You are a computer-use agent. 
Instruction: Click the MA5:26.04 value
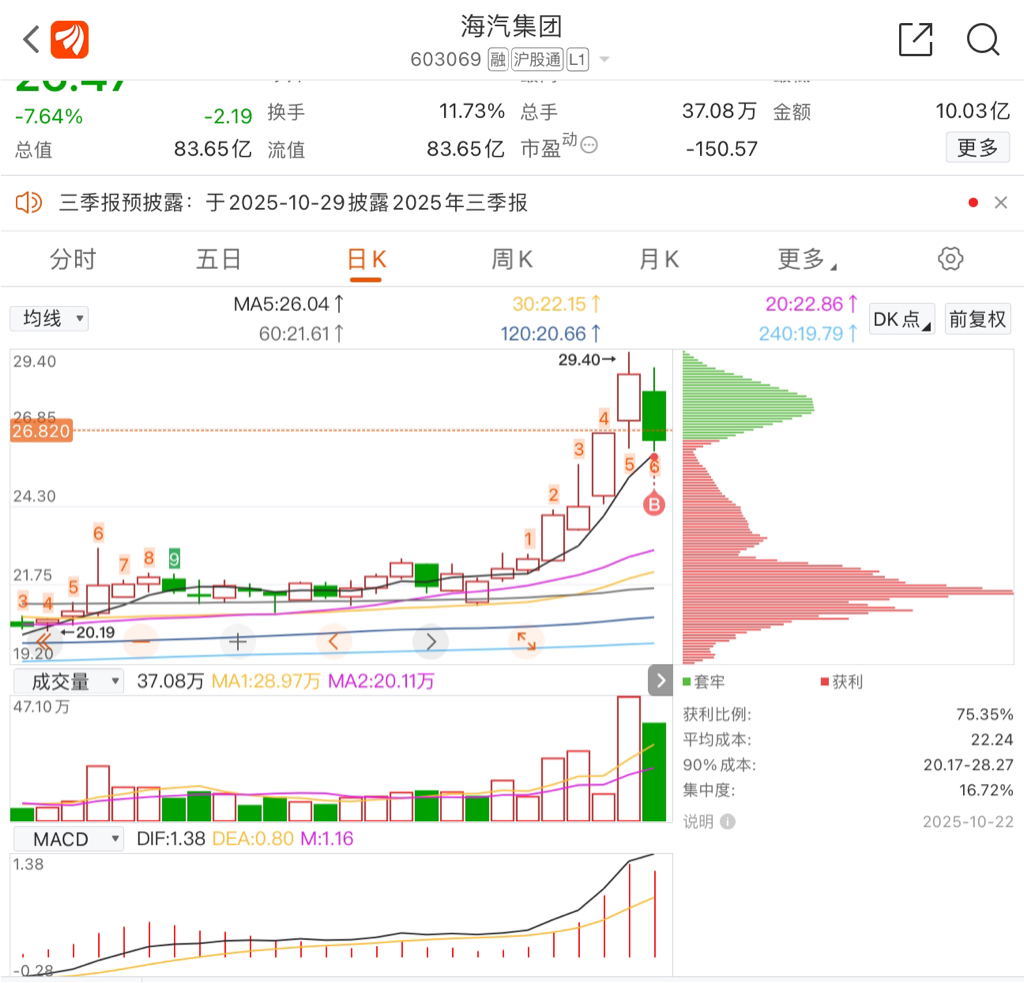click(x=288, y=304)
